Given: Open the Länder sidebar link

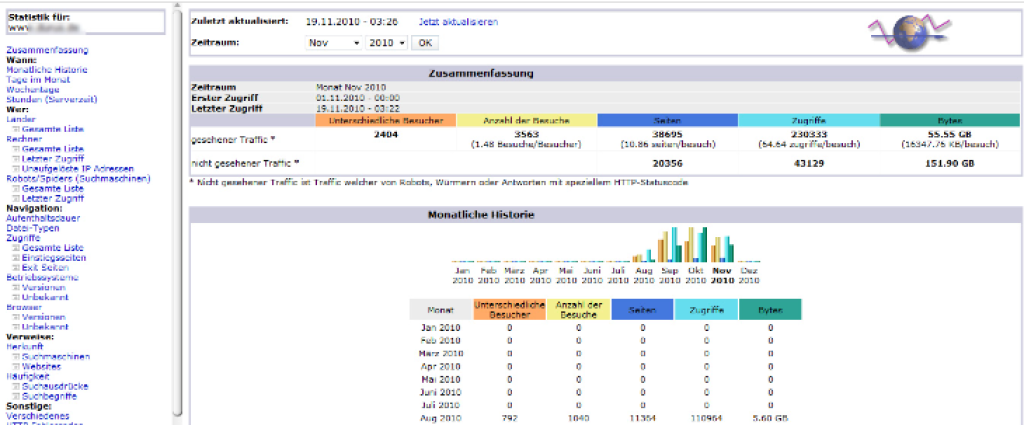Looking at the screenshot, I should pos(21,119).
